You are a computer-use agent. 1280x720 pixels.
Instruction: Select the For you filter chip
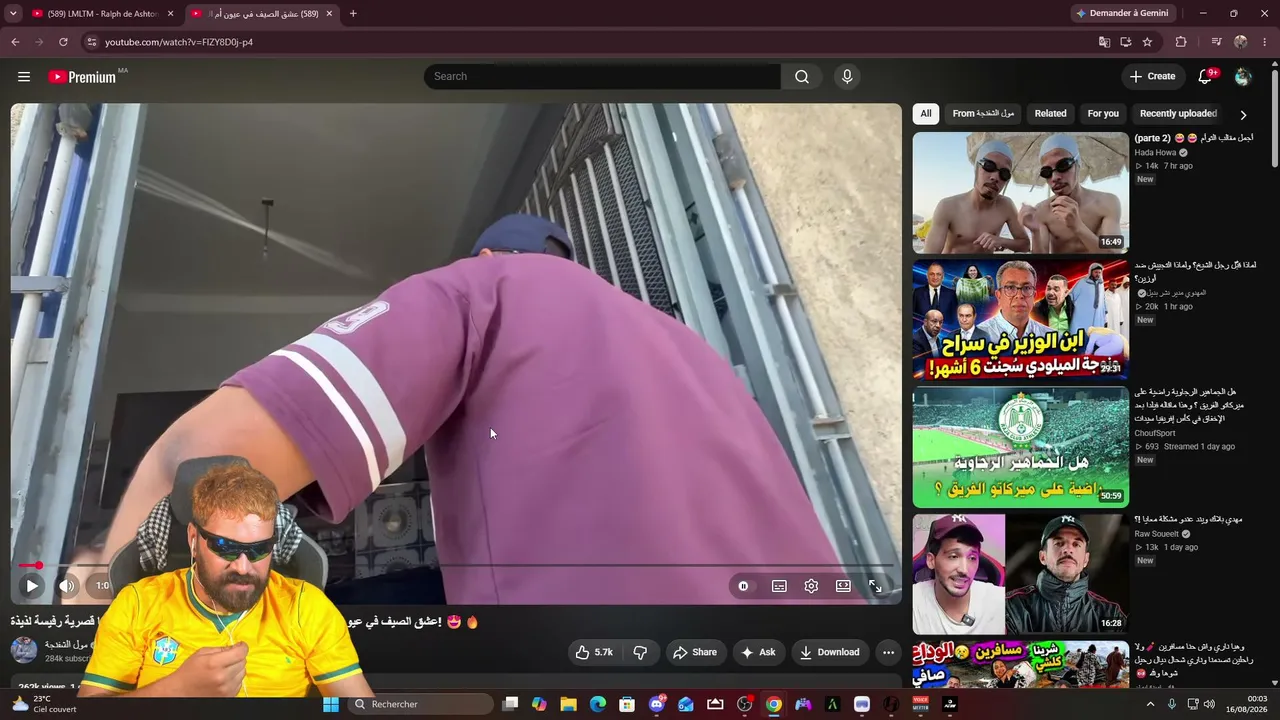click(1103, 114)
